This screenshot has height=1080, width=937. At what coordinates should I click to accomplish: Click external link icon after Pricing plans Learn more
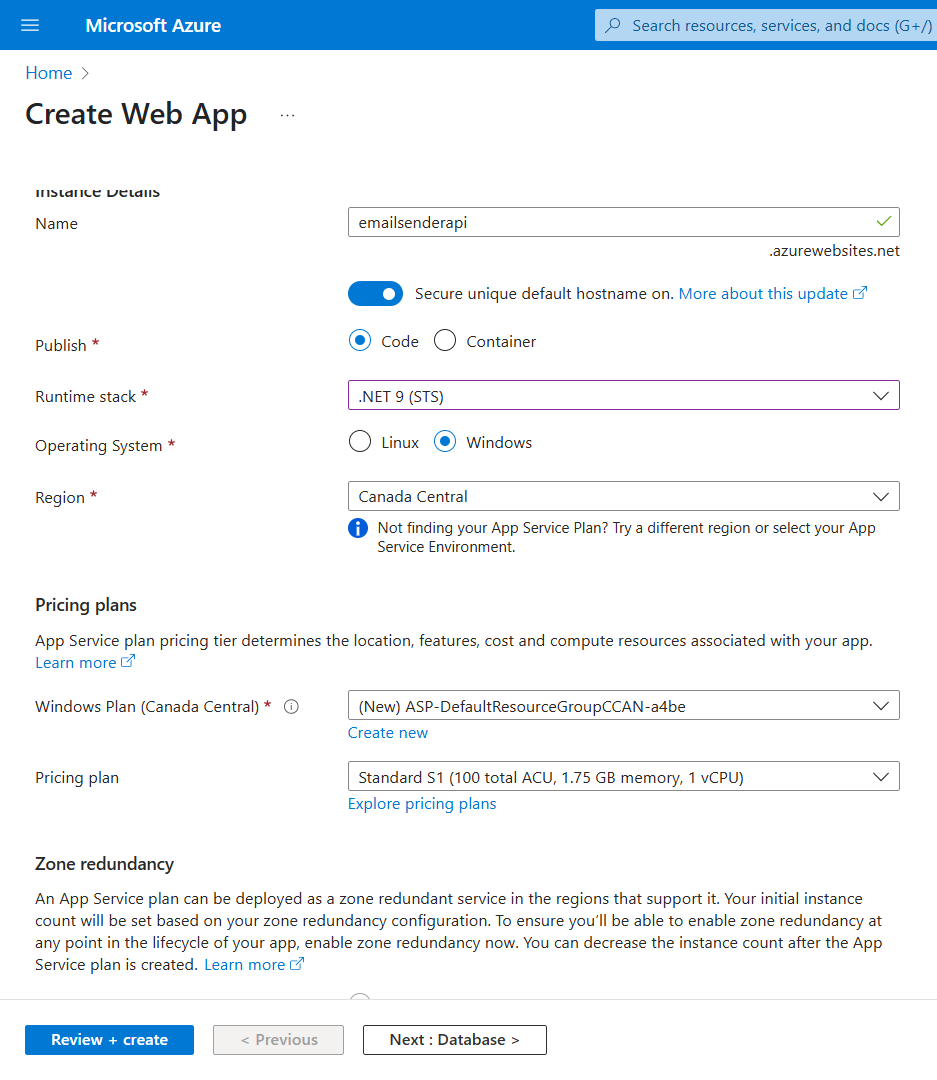[x=128, y=661]
